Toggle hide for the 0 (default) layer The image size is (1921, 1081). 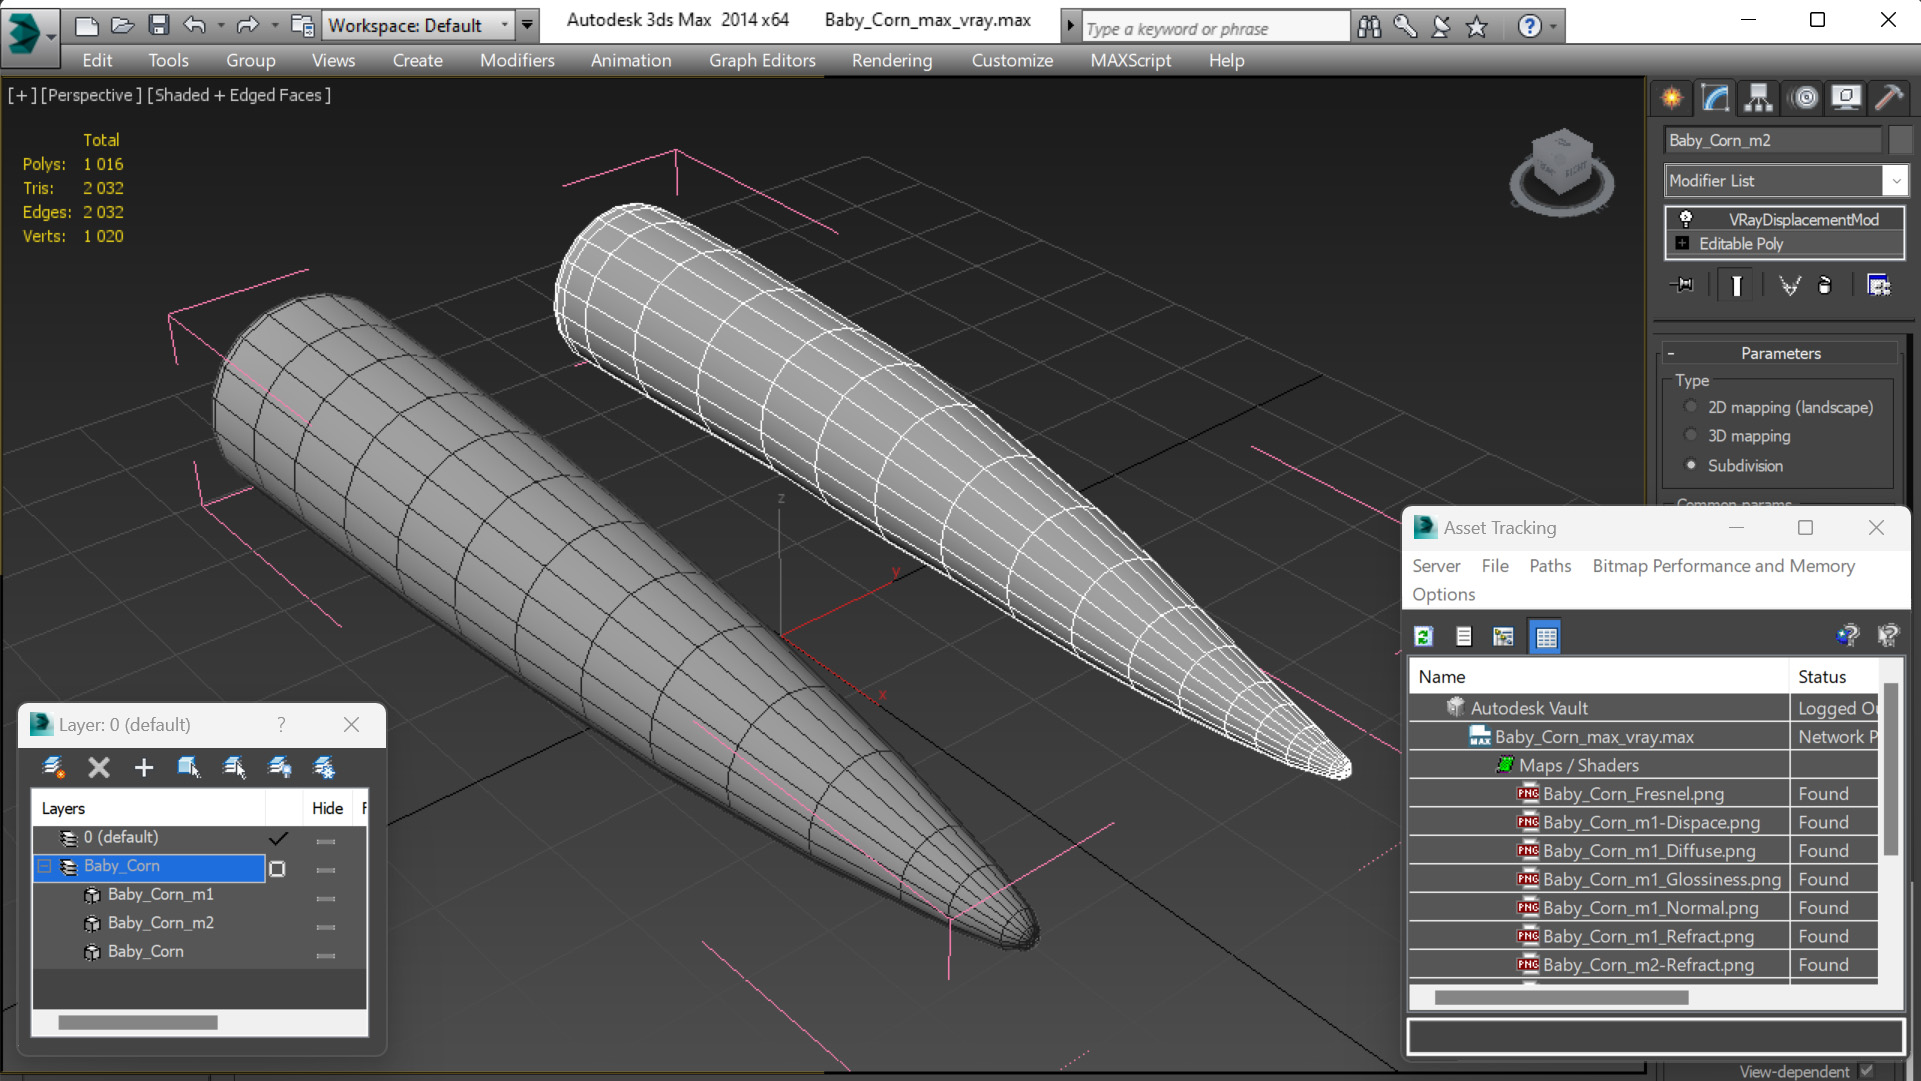pos(326,841)
